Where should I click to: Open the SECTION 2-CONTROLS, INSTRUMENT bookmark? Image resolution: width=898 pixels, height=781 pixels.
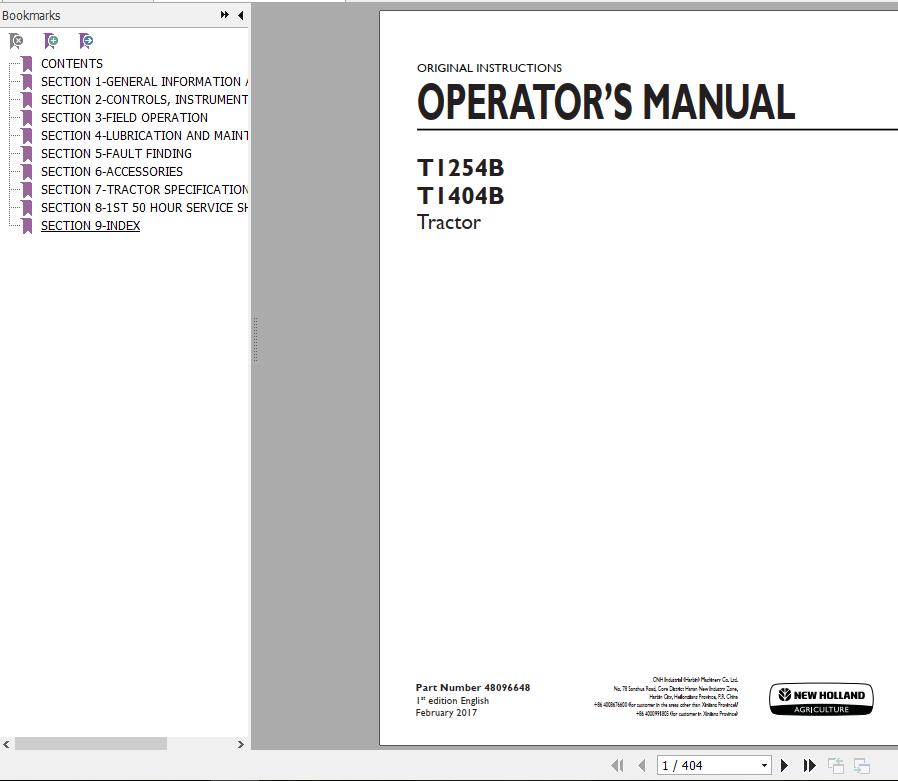click(144, 100)
